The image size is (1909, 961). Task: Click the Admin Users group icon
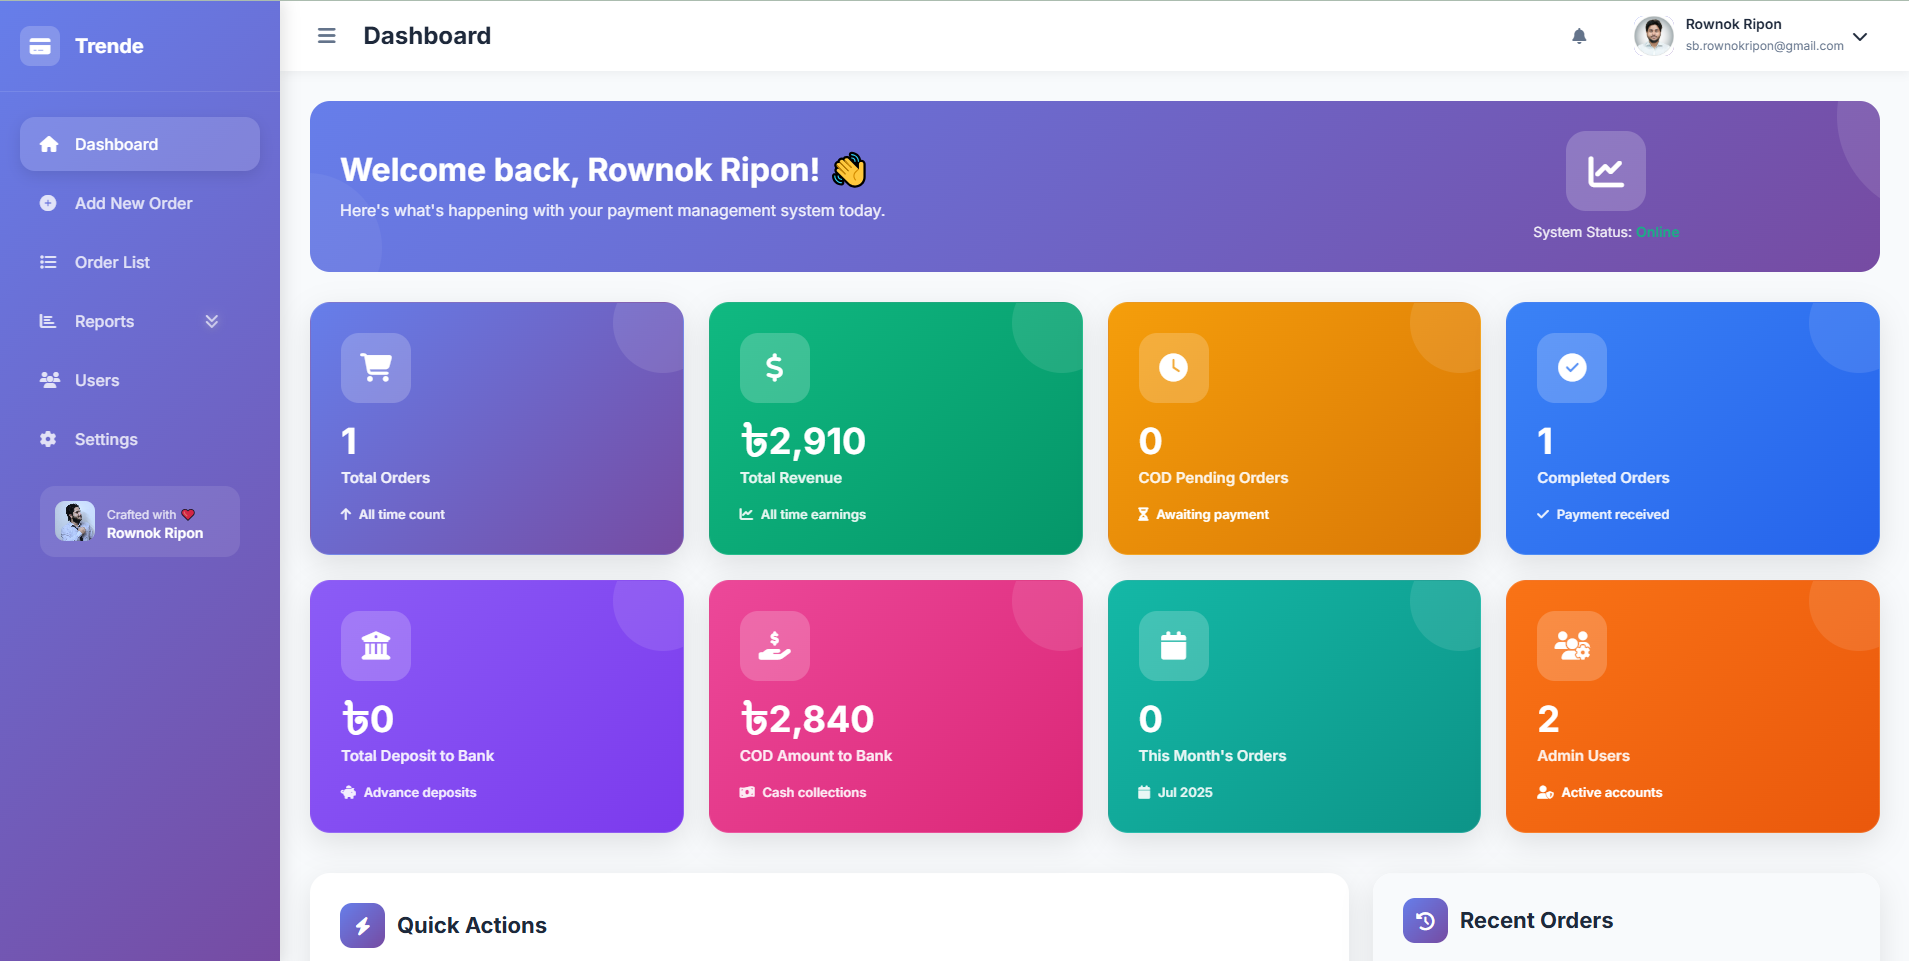[1571, 646]
